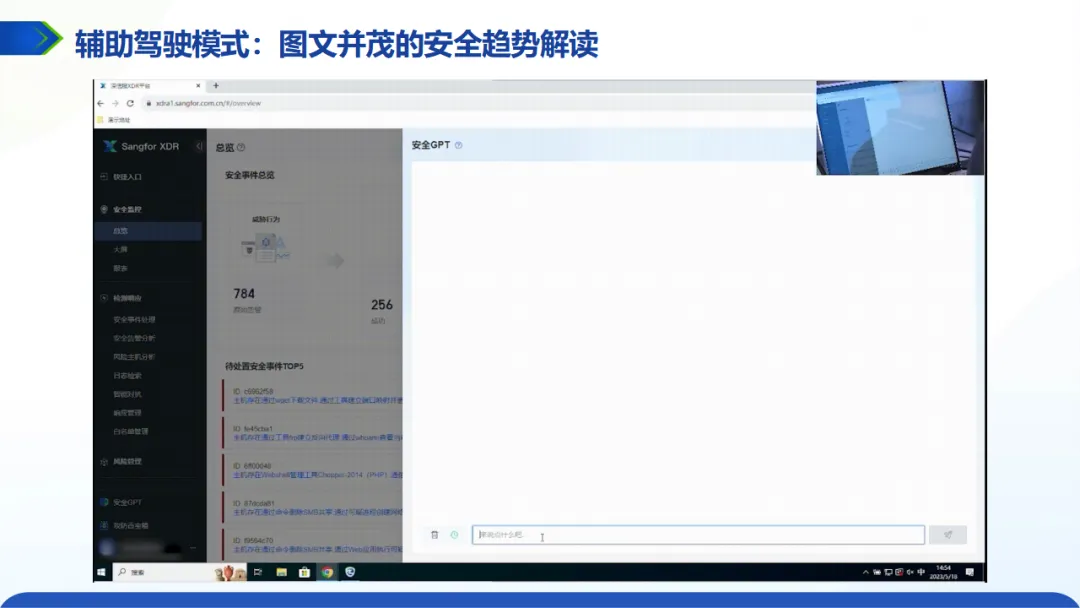
Task: Expand the 检测响应 sidebar section
Action: click(127, 298)
